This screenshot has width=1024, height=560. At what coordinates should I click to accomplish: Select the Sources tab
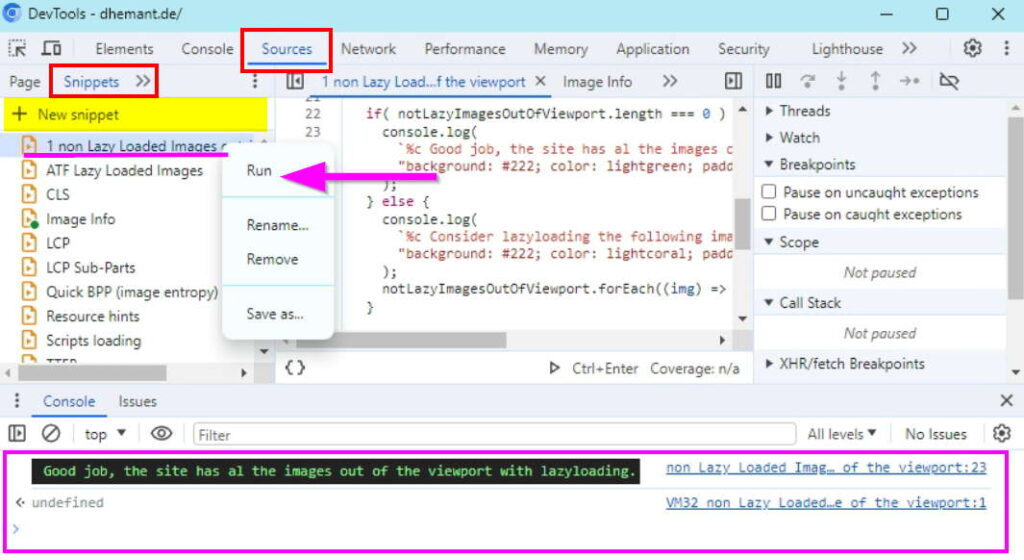(287, 49)
